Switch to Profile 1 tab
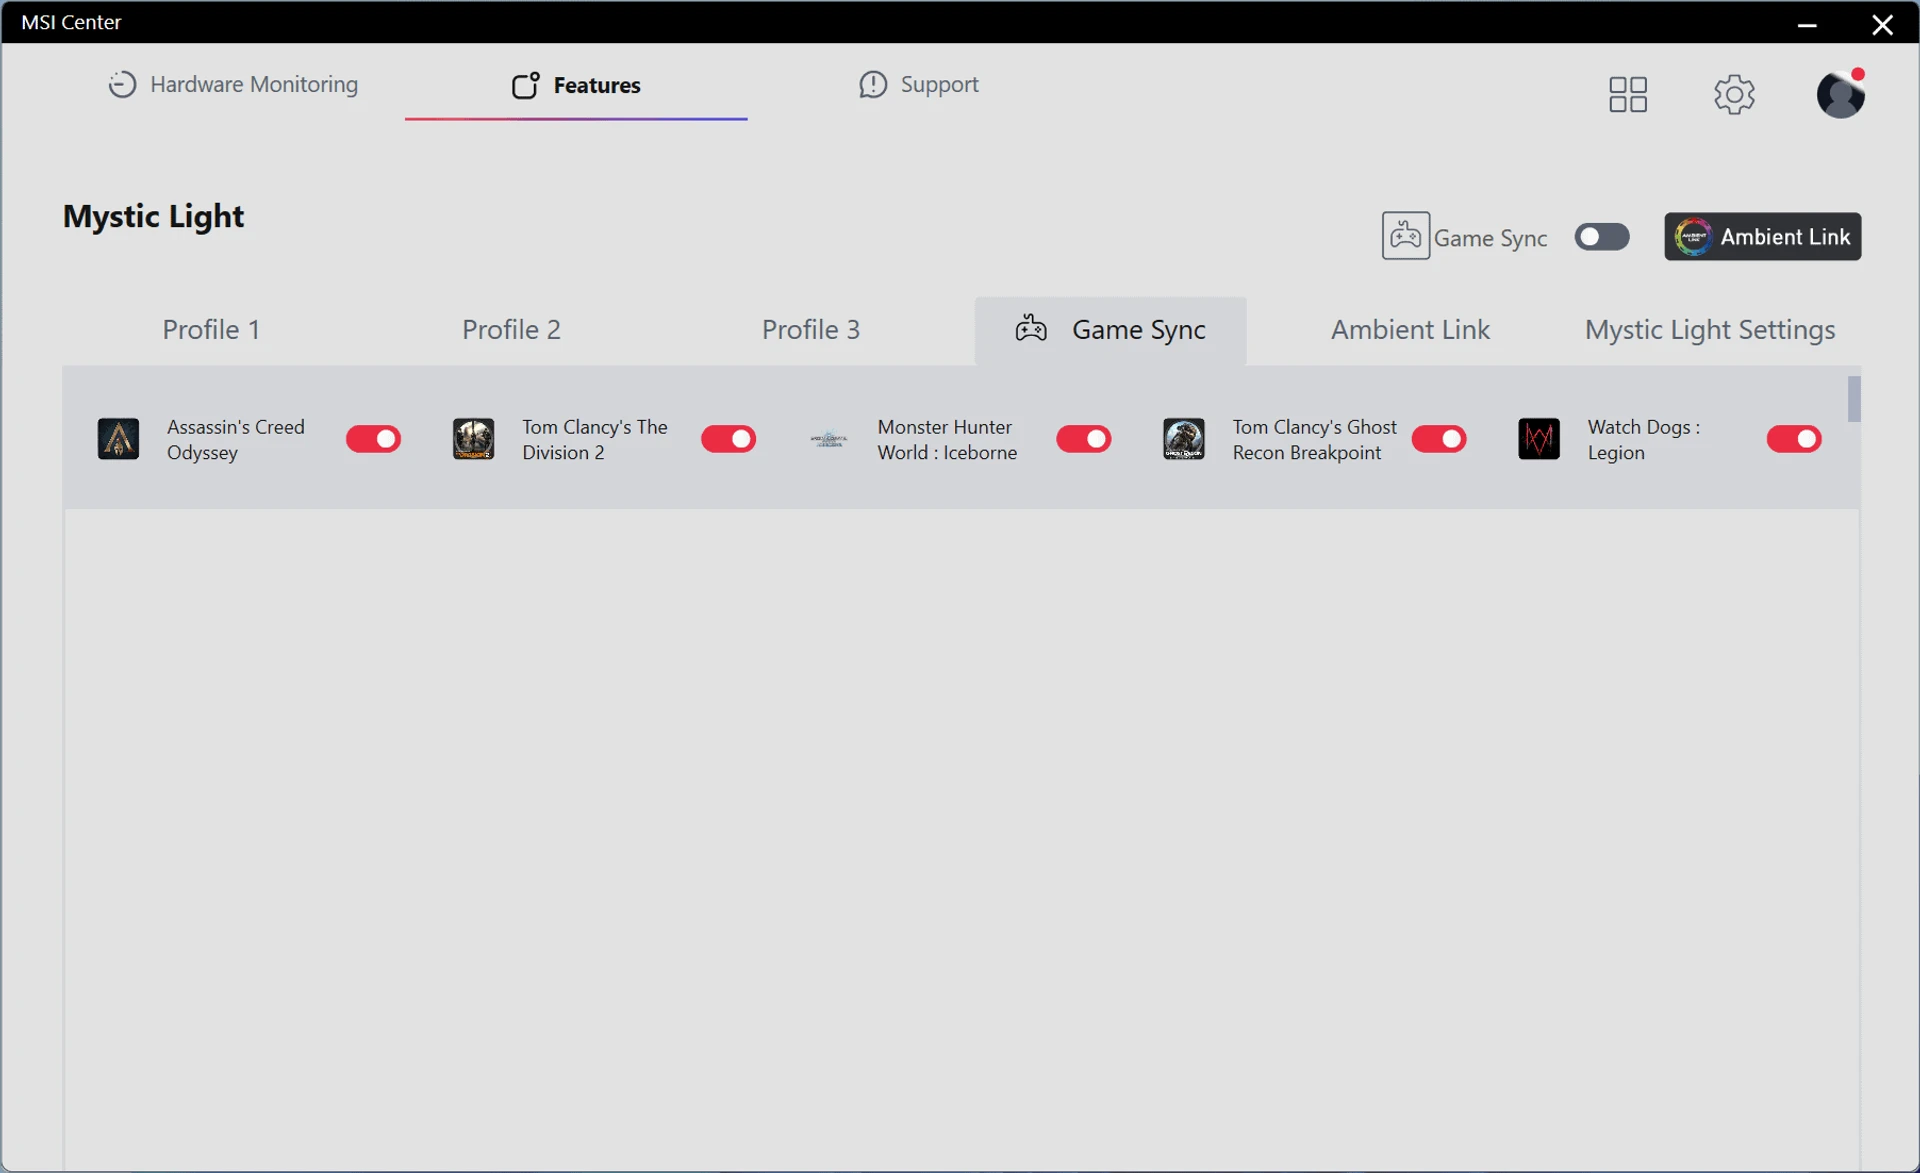 (211, 329)
